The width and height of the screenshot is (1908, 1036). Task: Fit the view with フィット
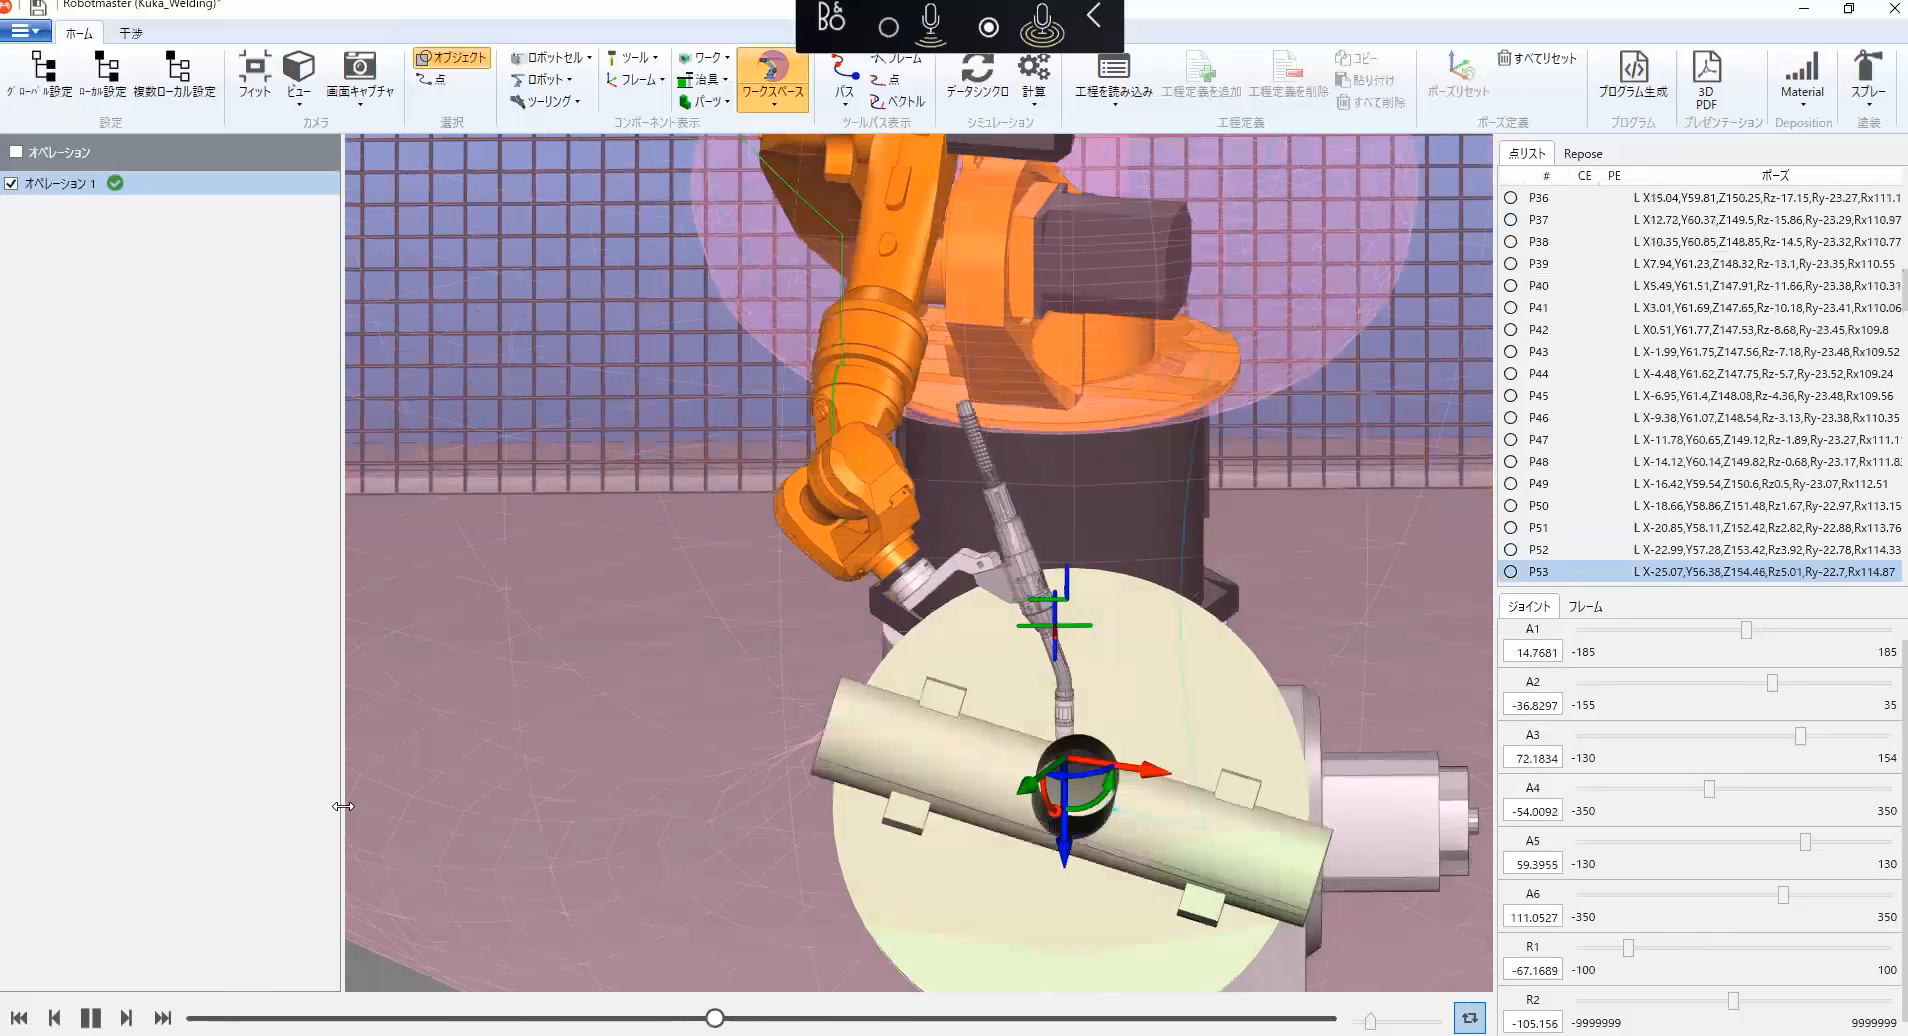(x=254, y=75)
